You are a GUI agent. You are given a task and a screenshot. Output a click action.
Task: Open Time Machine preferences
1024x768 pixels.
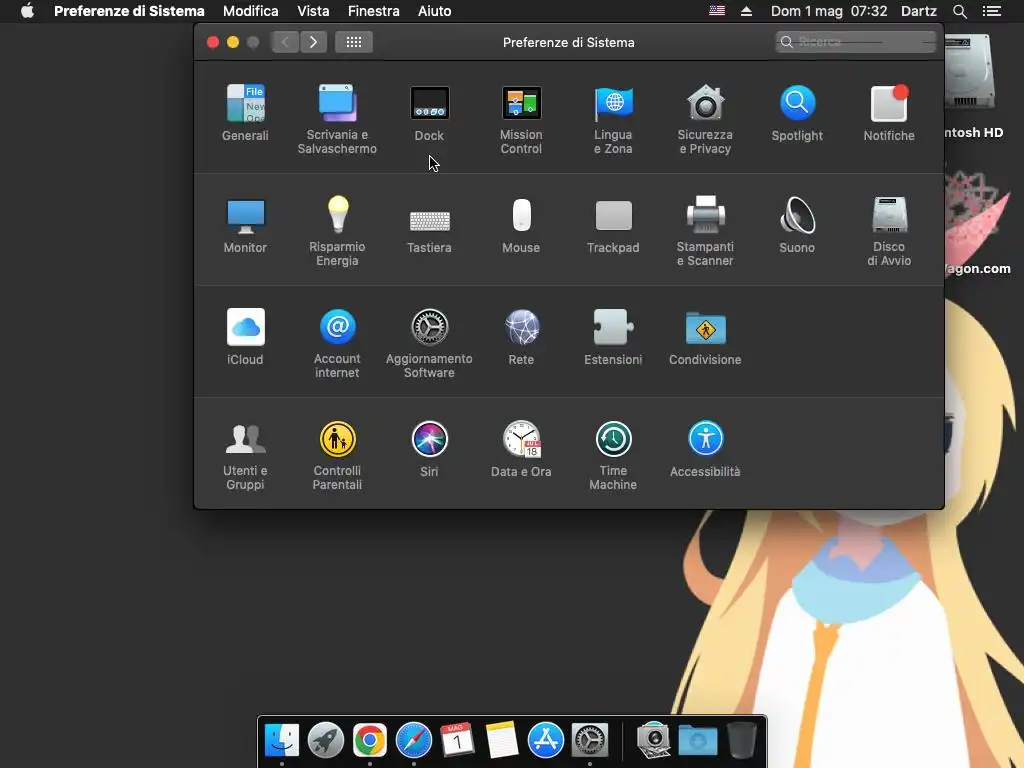(x=613, y=455)
